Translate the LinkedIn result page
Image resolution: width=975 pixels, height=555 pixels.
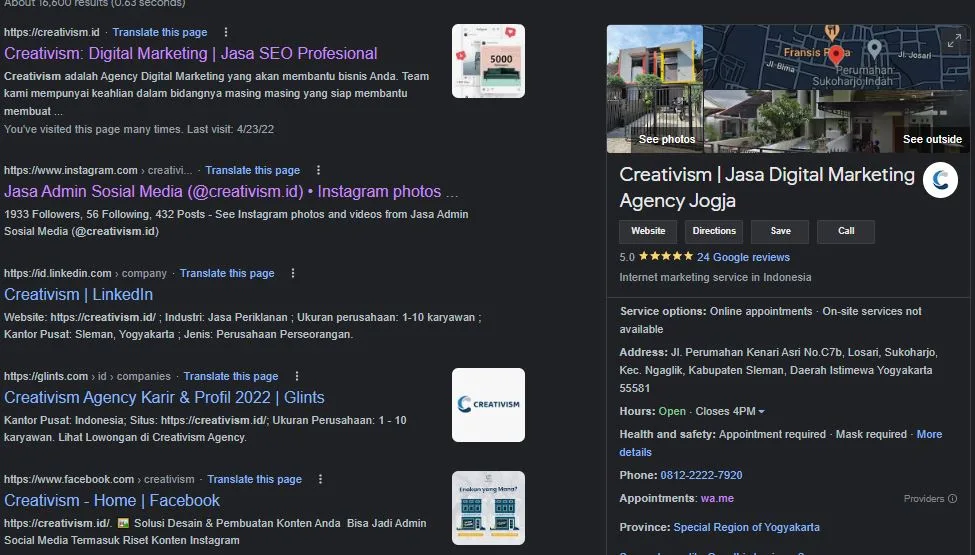click(x=227, y=273)
